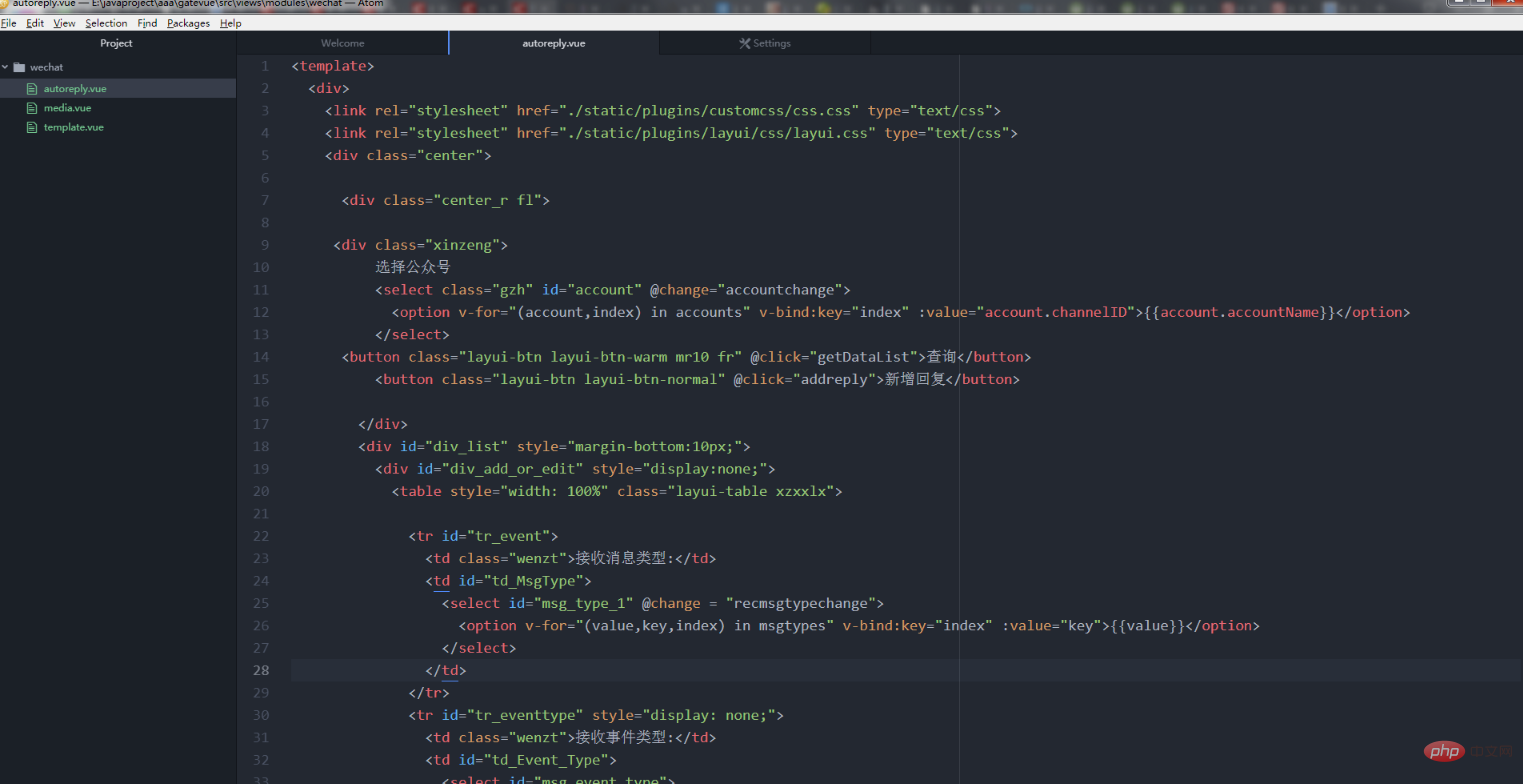Open the File menu
The image size is (1523, 784).
(8, 23)
